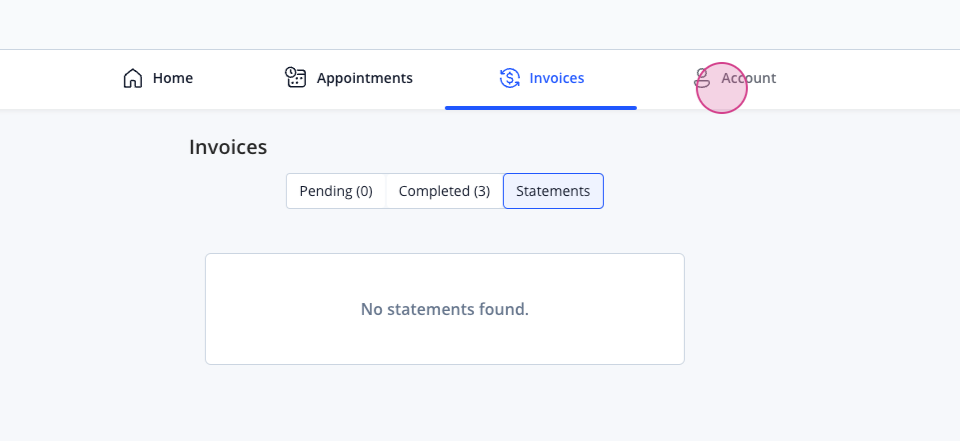Click the Invoices page heading
The image size is (960, 441).
[x=228, y=147]
